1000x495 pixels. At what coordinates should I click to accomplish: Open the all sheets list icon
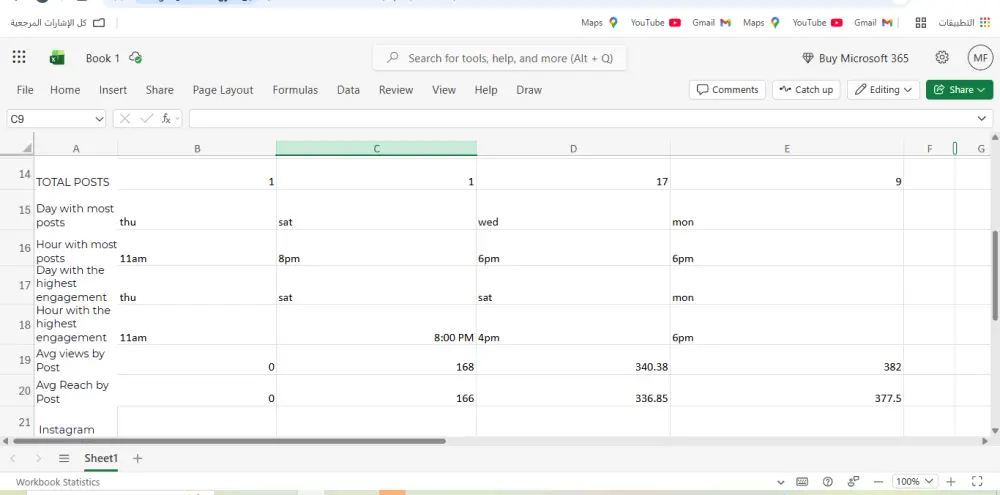point(64,458)
